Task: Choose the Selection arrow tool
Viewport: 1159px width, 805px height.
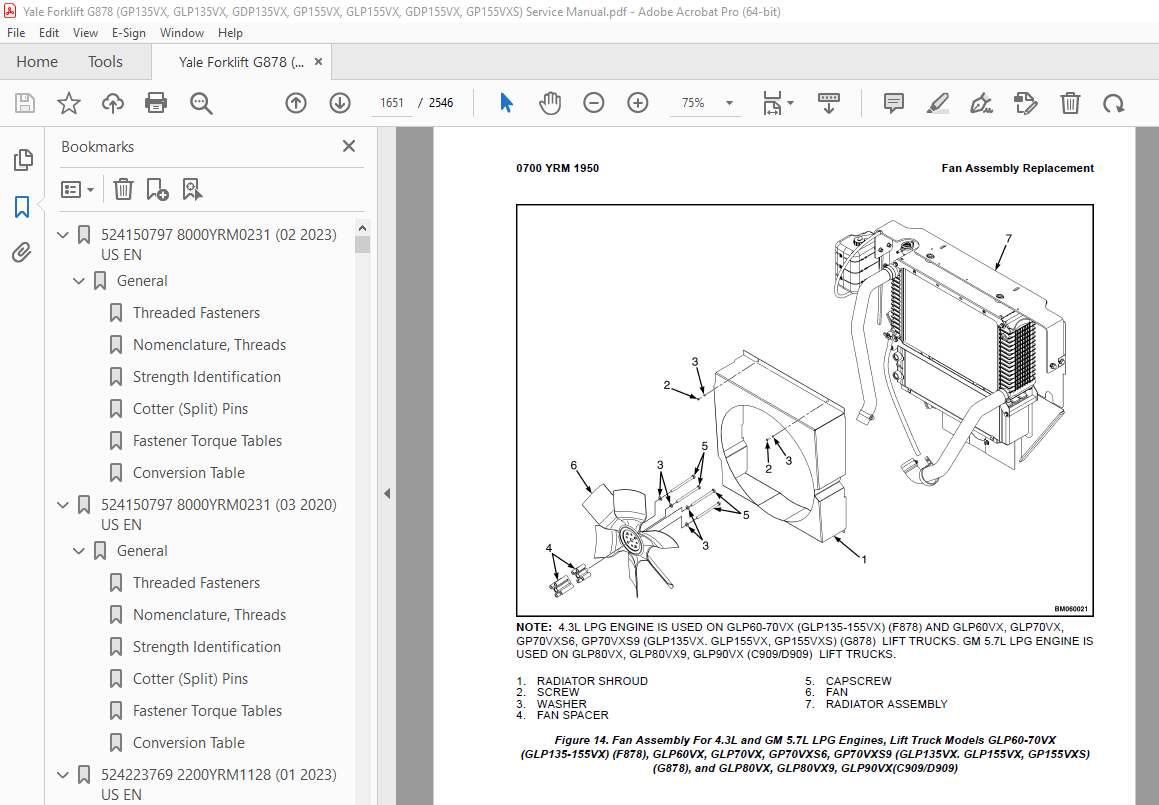Action: click(x=506, y=103)
